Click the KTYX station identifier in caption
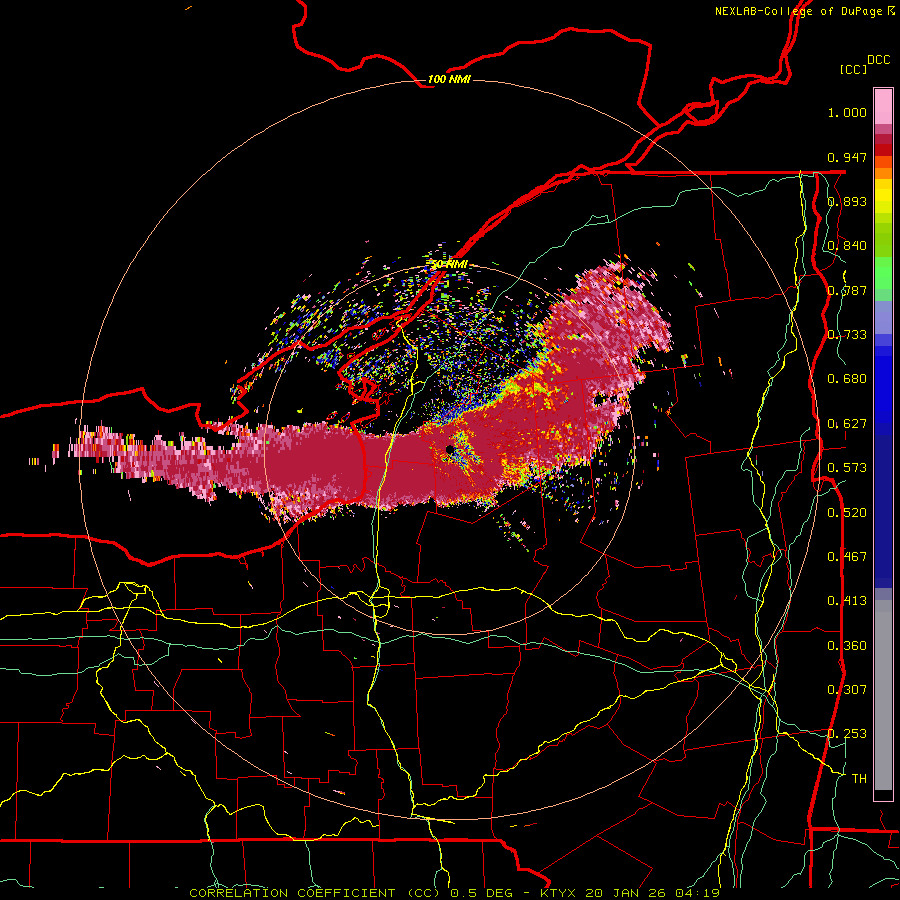The width and height of the screenshot is (900, 900). [x=559, y=893]
